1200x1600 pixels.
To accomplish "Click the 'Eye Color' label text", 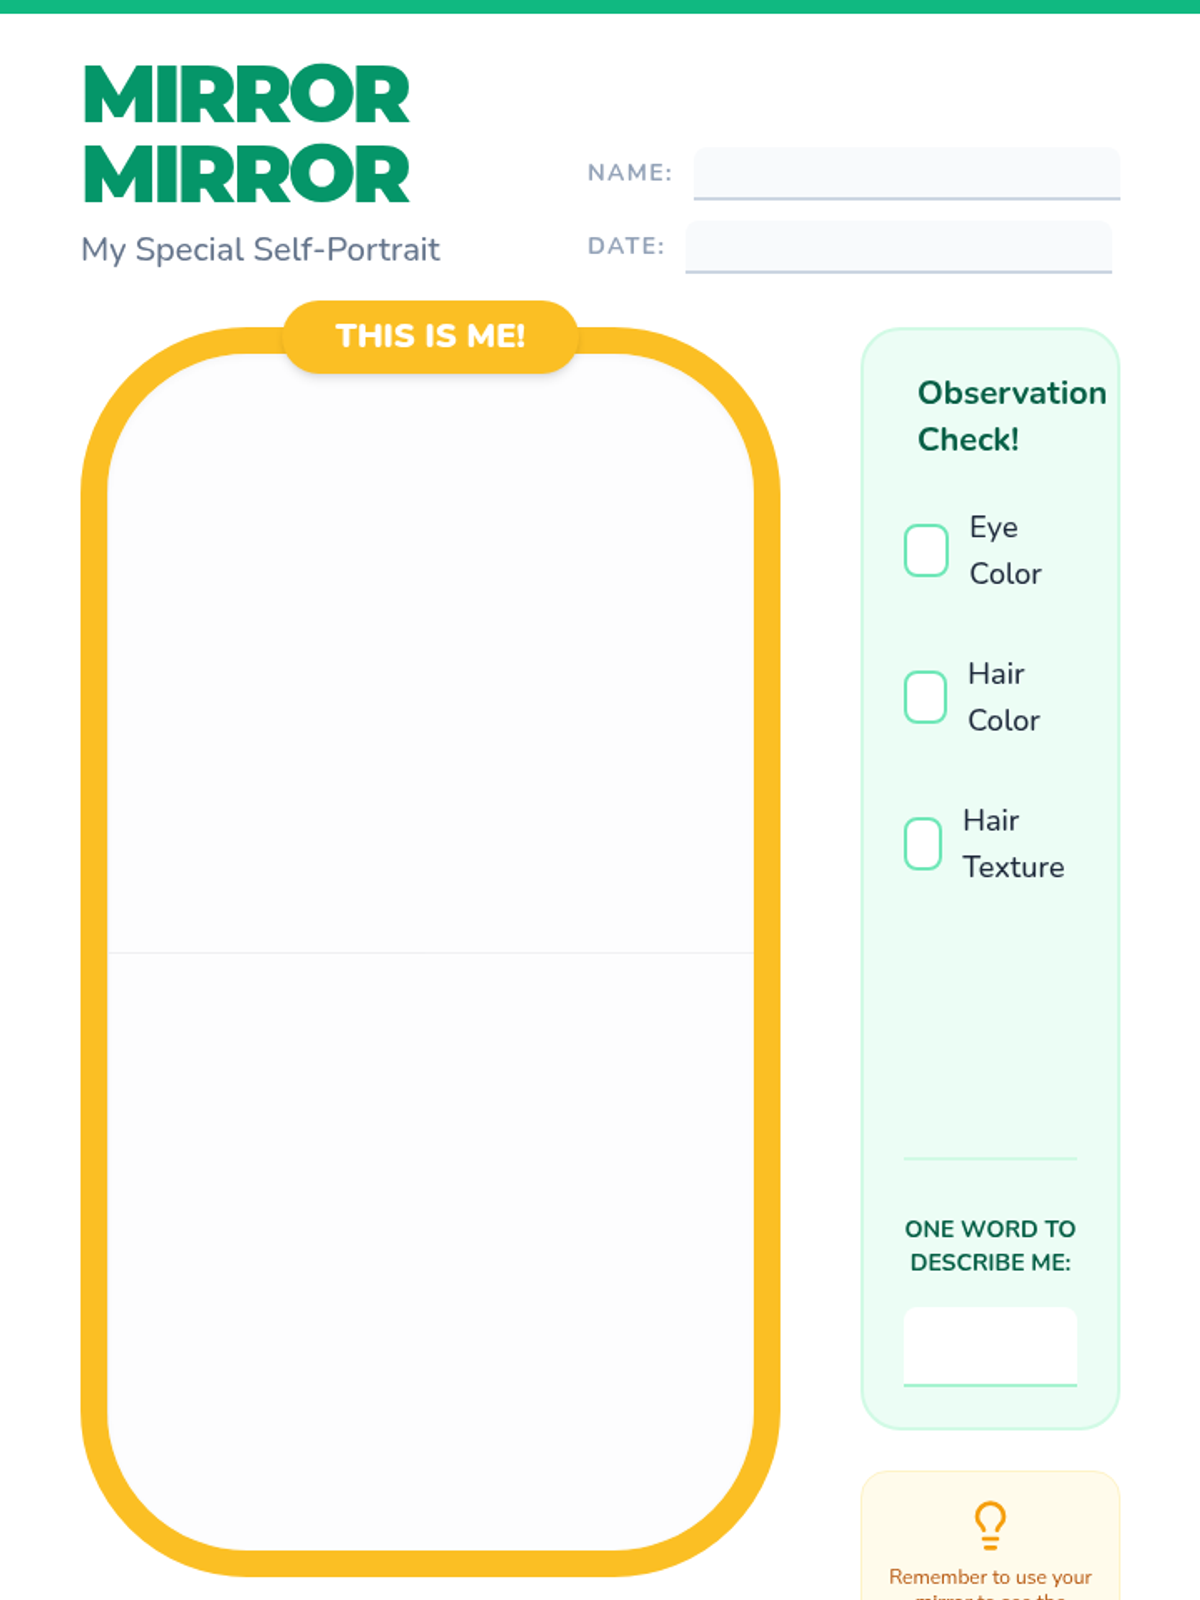I will [1004, 550].
